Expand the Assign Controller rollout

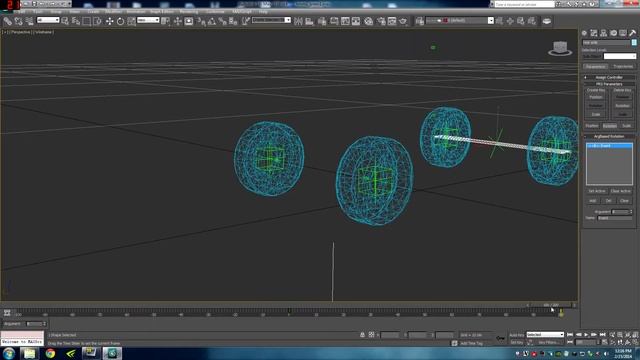tap(609, 77)
